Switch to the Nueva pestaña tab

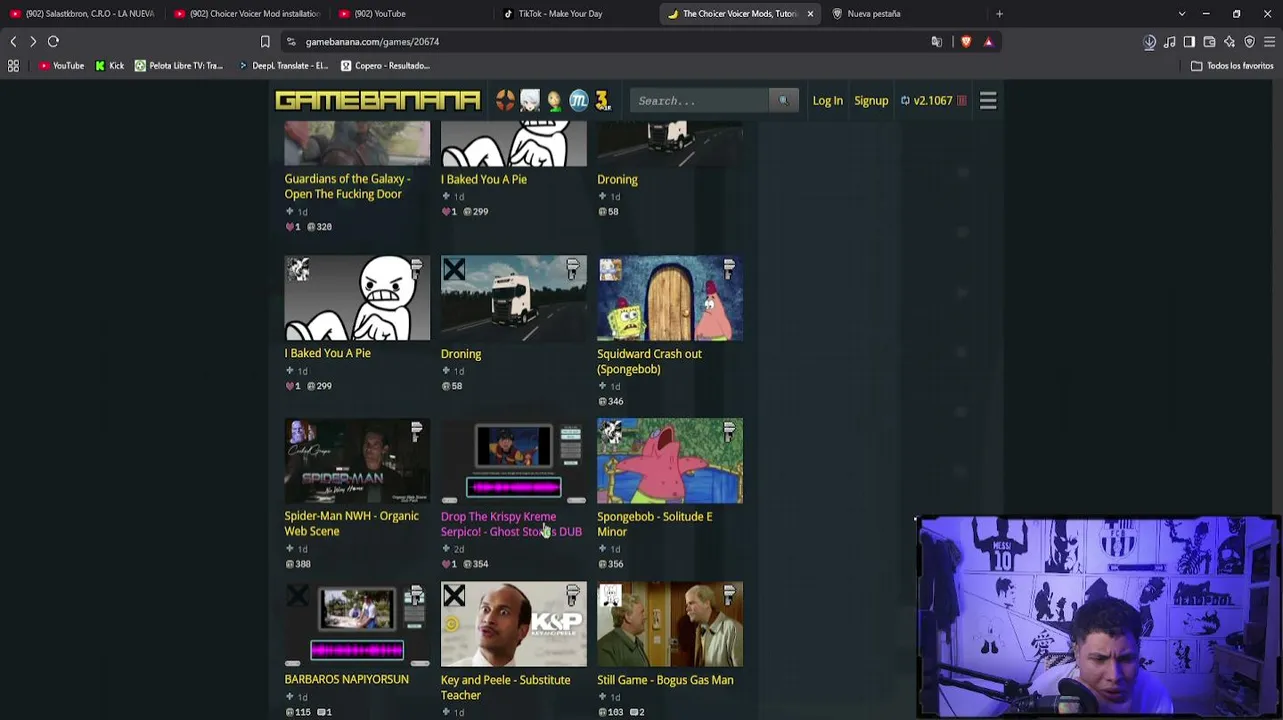(902, 14)
